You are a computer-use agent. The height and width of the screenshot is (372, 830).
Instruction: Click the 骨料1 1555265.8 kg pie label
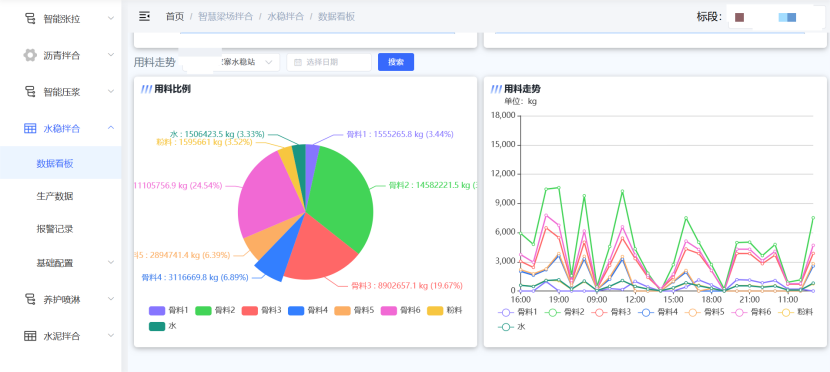pyautogui.click(x=400, y=134)
